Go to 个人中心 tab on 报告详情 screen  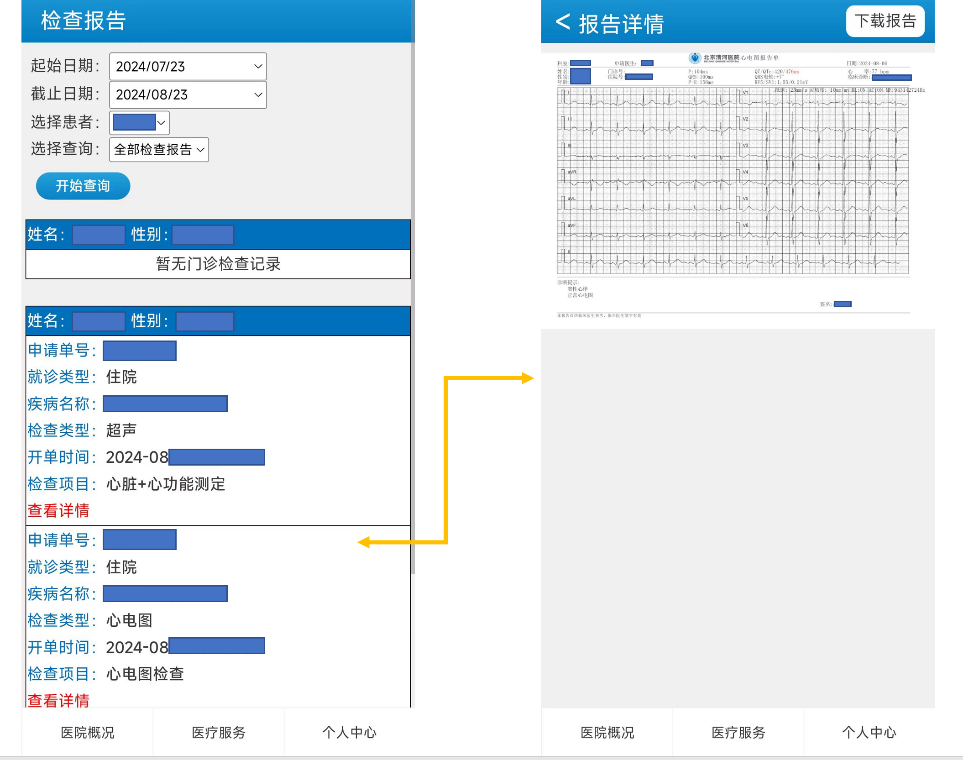click(x=869, y=732)
